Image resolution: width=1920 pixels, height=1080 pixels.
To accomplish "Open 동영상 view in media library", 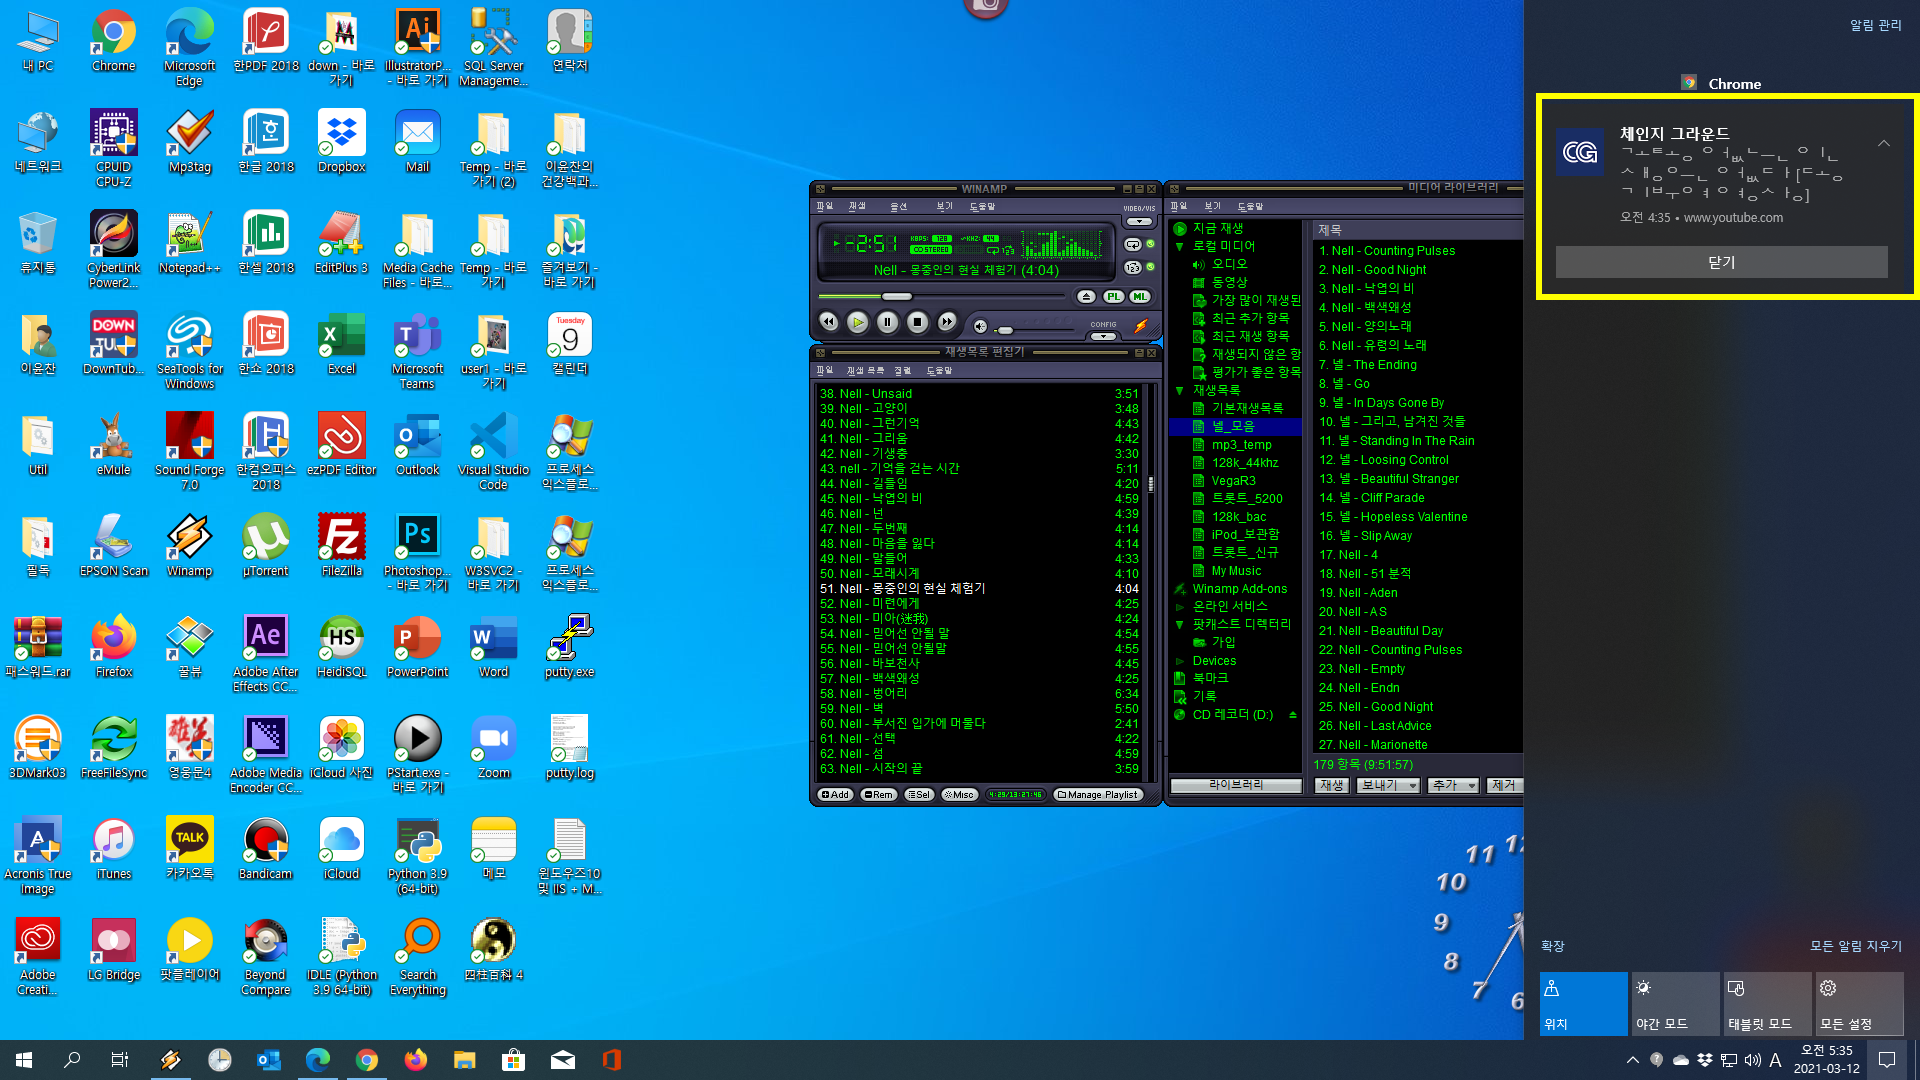I will 1229,282.
